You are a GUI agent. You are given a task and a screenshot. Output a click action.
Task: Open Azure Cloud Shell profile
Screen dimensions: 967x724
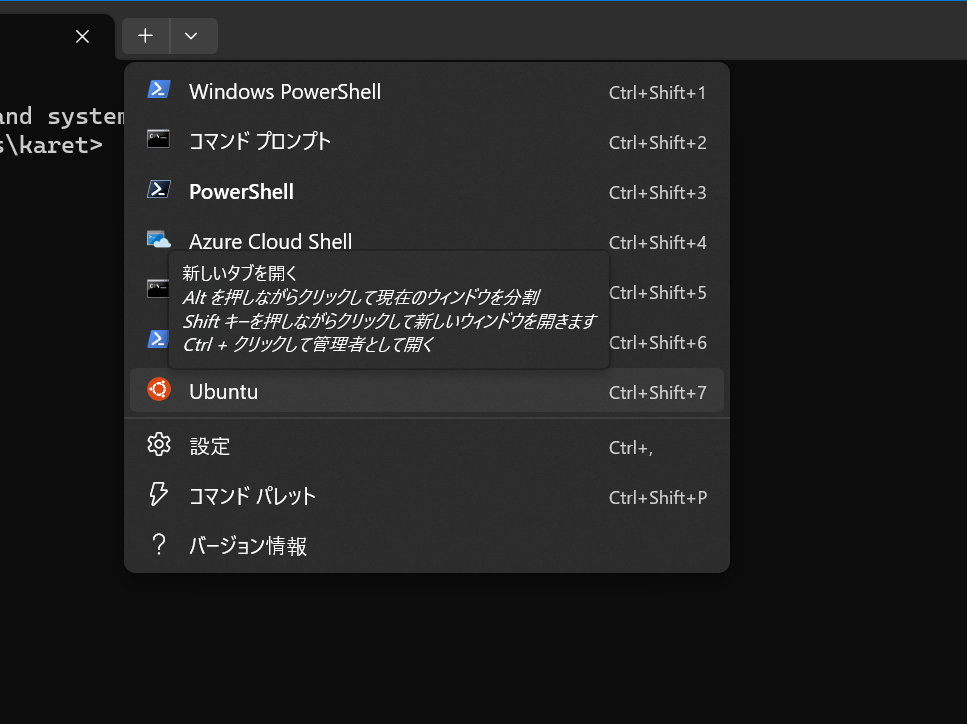tap(427, 242)
